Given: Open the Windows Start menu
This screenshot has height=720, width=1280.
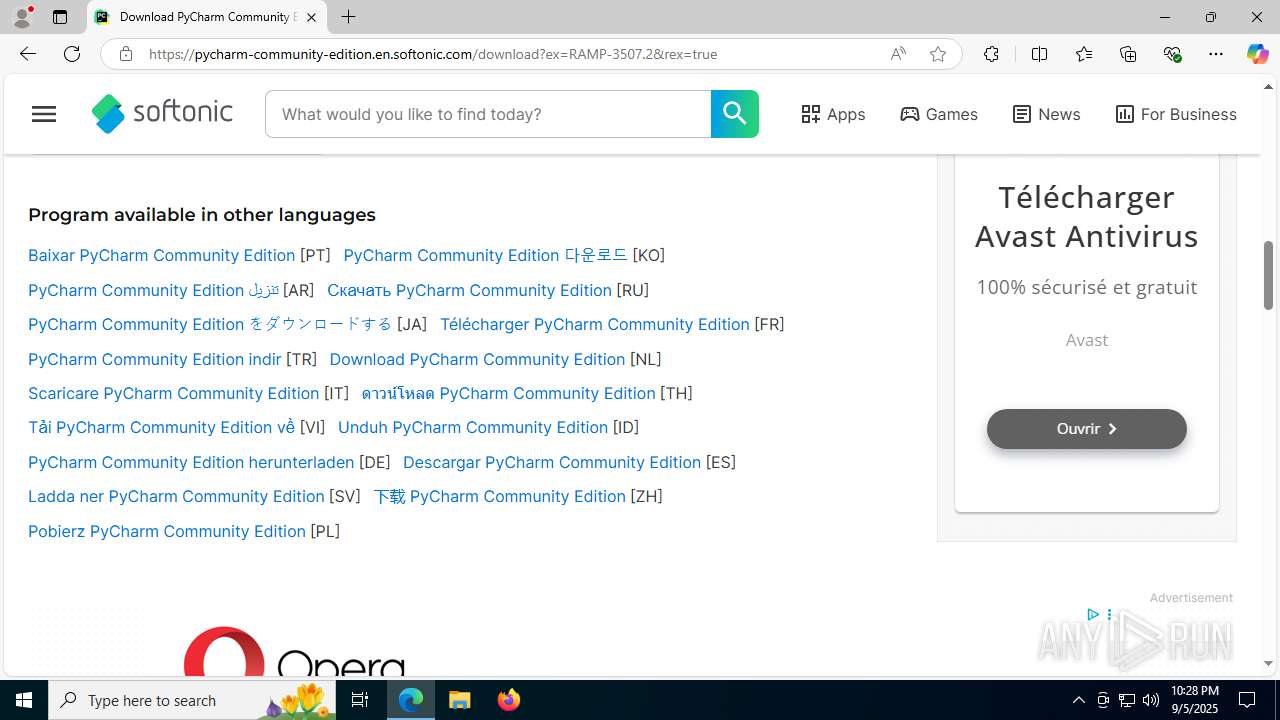Looking at the screenshot, I should pyautogui.click(x=24, y=700).
